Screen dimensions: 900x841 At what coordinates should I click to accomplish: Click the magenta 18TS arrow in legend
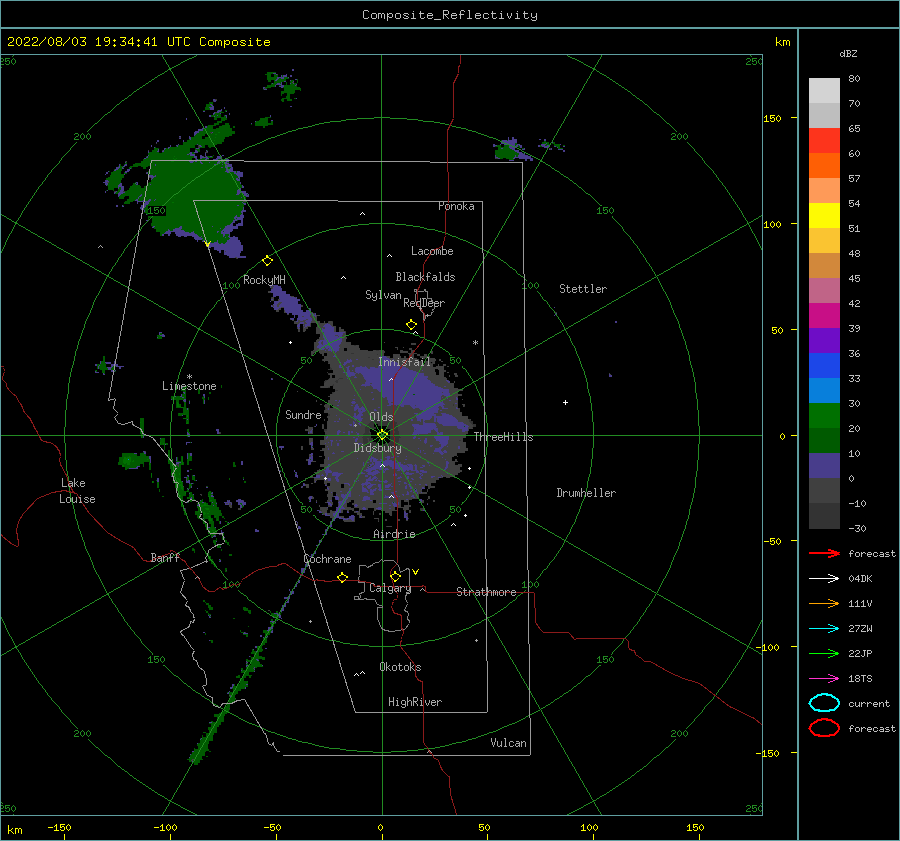pos(824,679)
